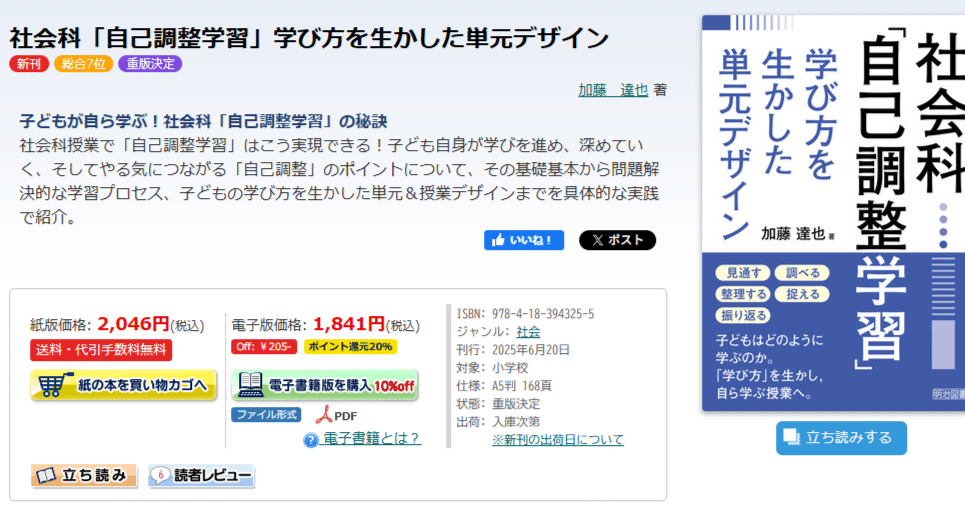
Task: Click the 仕様: A5判 168頁 text
Action: [504, 386]
